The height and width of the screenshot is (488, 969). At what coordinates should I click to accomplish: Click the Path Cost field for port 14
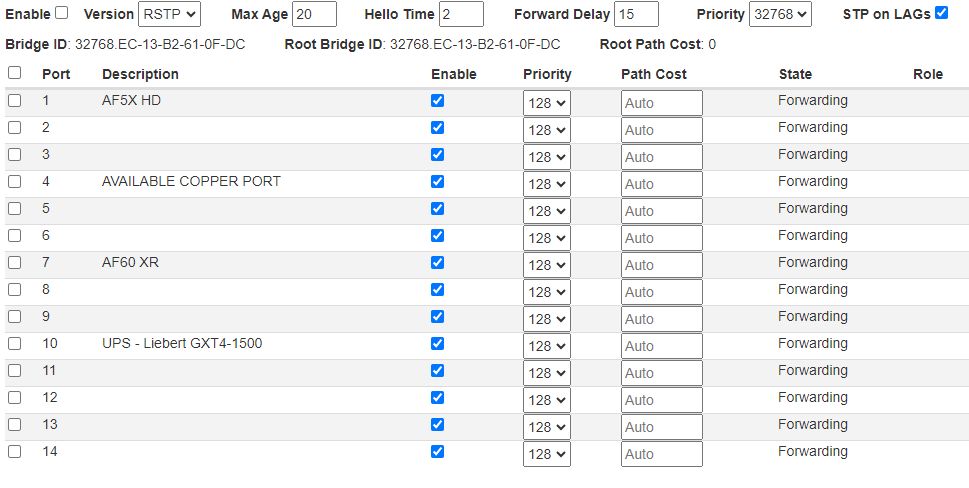(x=661, y=454)
